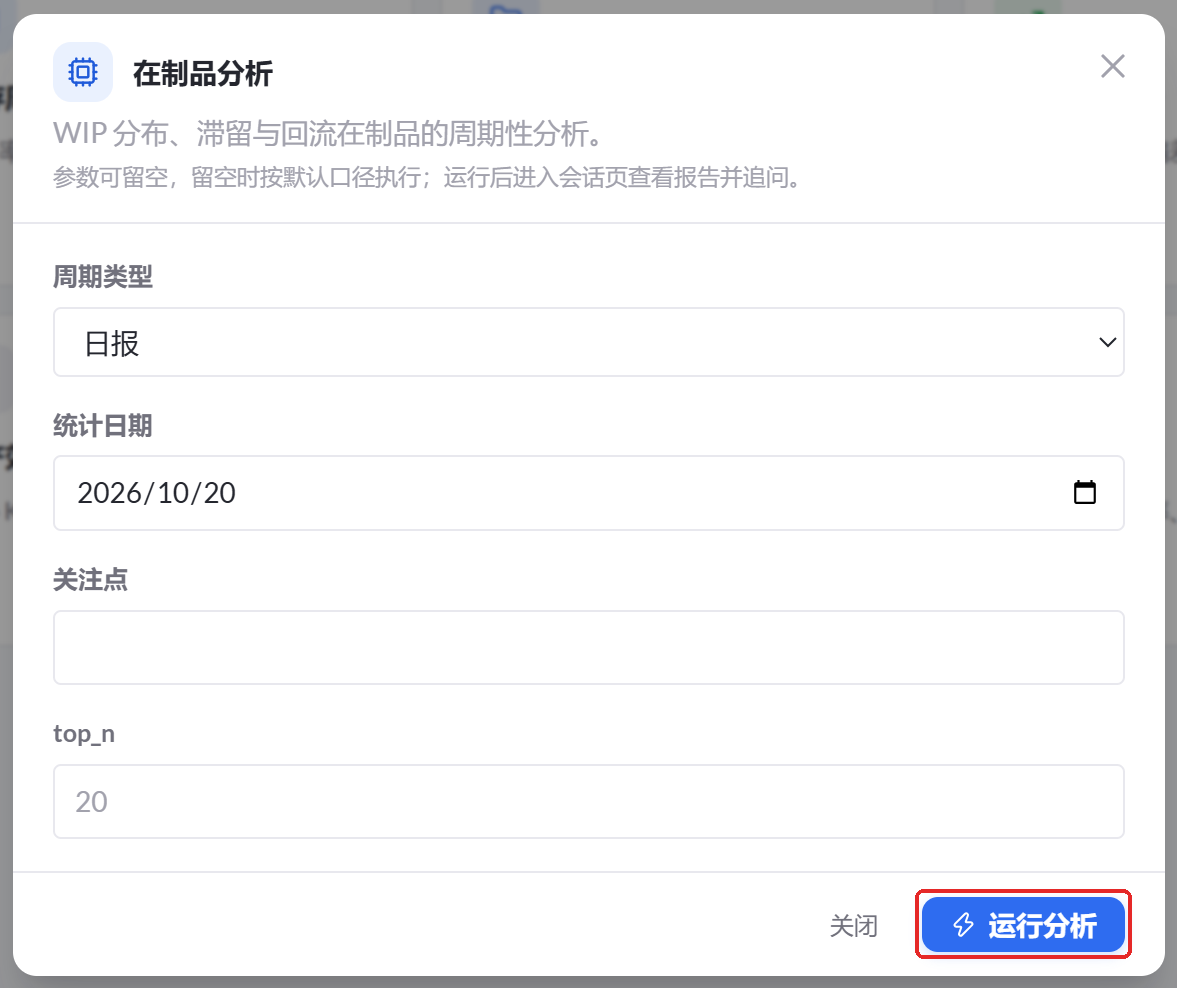Close the dialog with the X icon
The width and height of the screenshot is (1177, 988).
1112,66
